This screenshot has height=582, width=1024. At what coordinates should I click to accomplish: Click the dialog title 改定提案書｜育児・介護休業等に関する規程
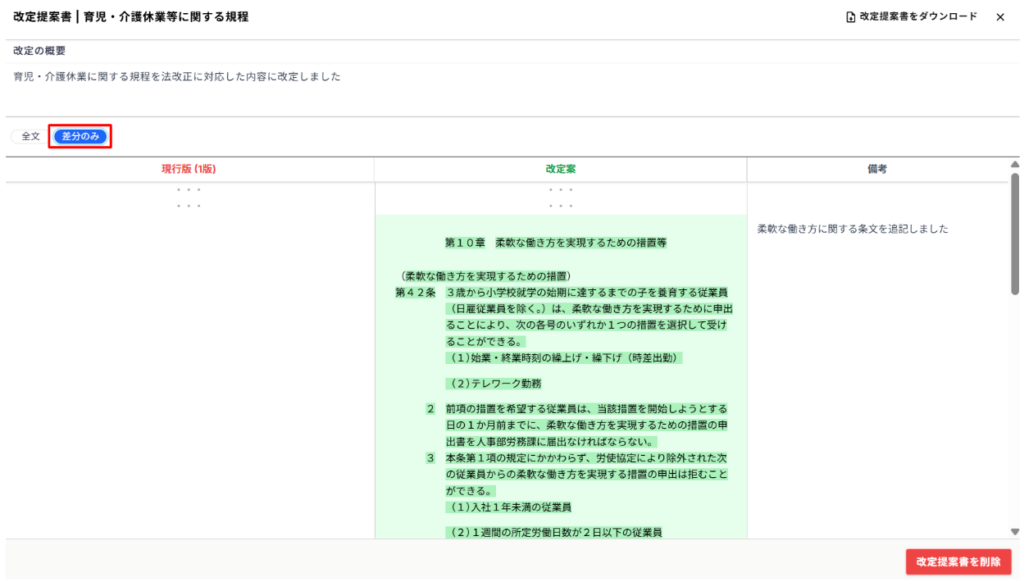[131, 17]
